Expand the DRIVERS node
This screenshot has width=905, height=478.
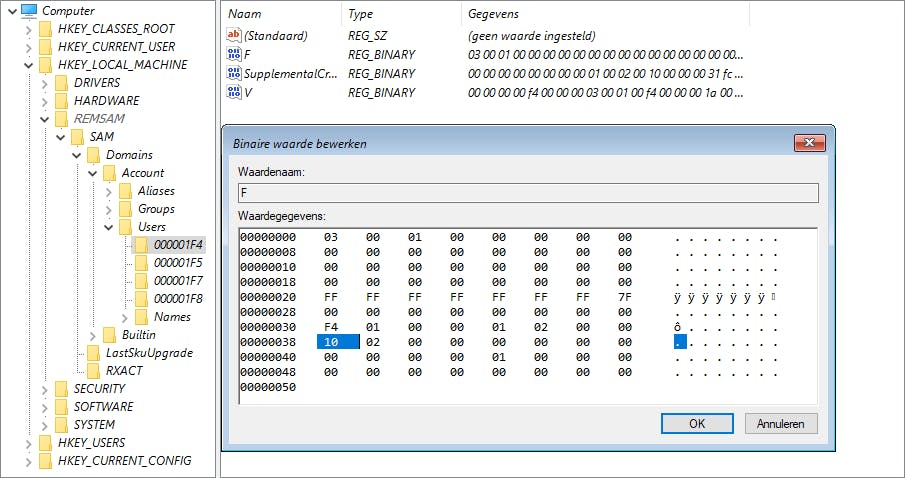point(45,83)
